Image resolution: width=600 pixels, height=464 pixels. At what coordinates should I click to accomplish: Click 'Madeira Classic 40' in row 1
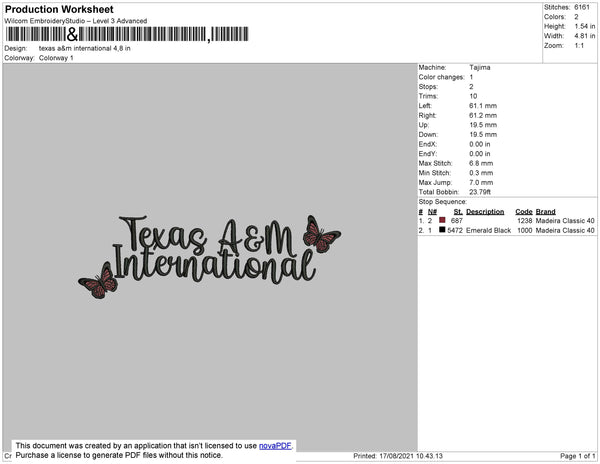click(565, 221)
